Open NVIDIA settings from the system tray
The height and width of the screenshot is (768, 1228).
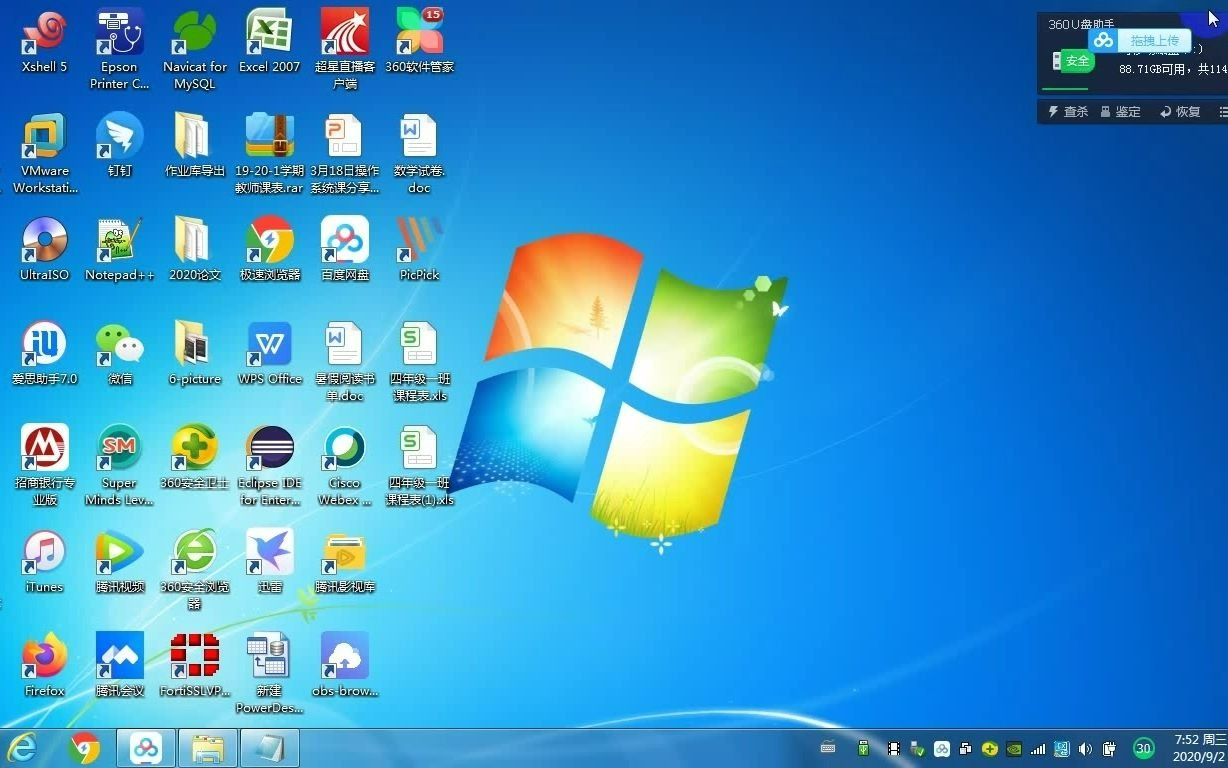[1014, 749]
